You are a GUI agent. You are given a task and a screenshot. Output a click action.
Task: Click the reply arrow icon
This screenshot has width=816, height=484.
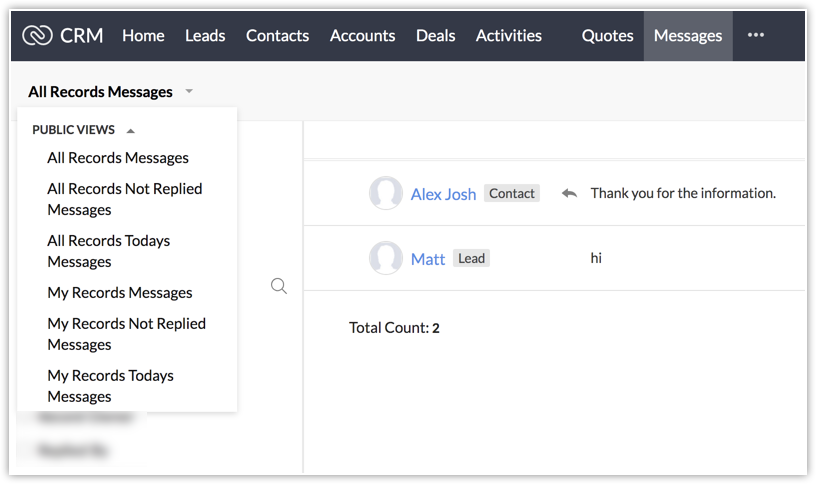click(569, 193)
